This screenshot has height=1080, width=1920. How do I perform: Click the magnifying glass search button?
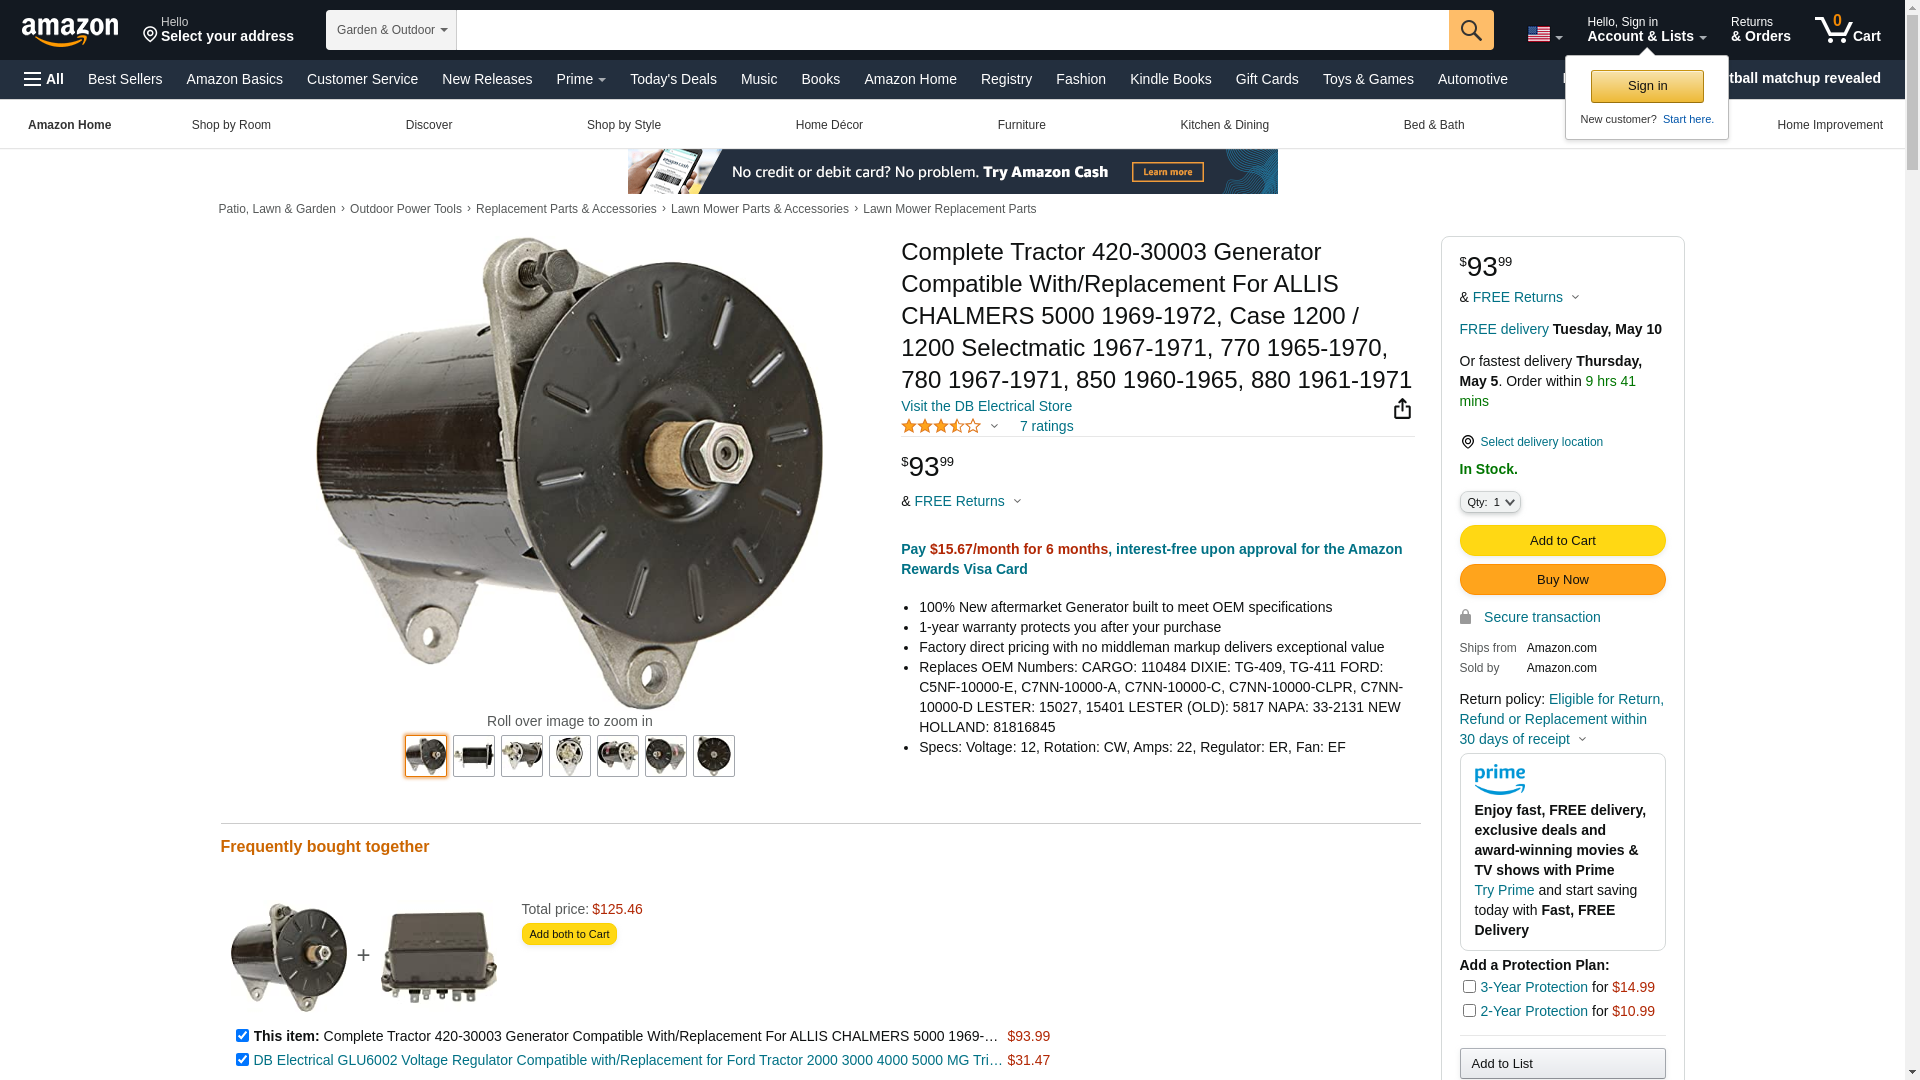click(x=1471, y=30)
